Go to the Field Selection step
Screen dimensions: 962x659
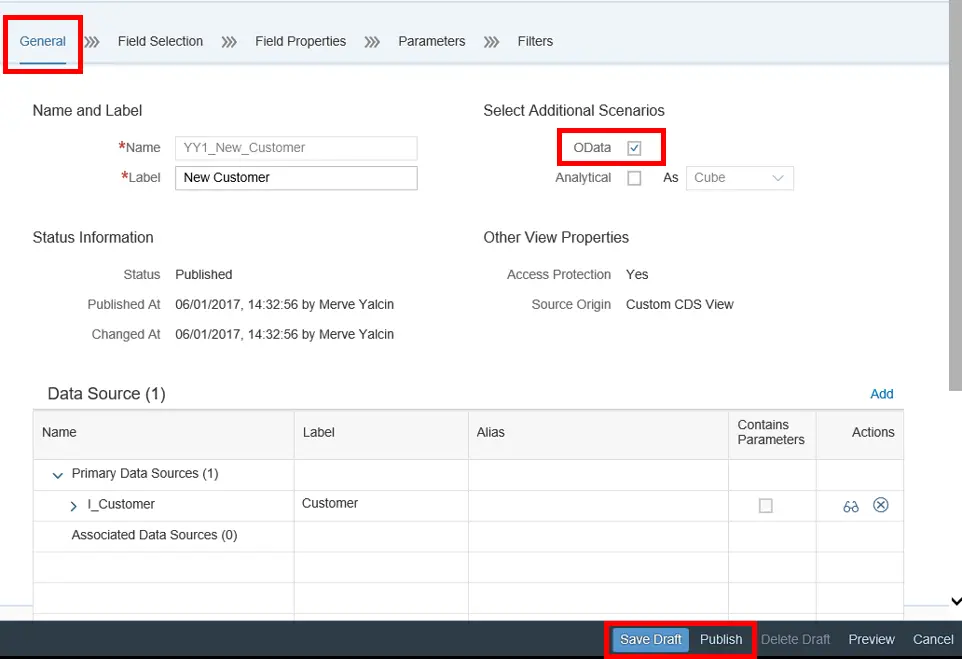pyautogui.click(x=160, y=41)
